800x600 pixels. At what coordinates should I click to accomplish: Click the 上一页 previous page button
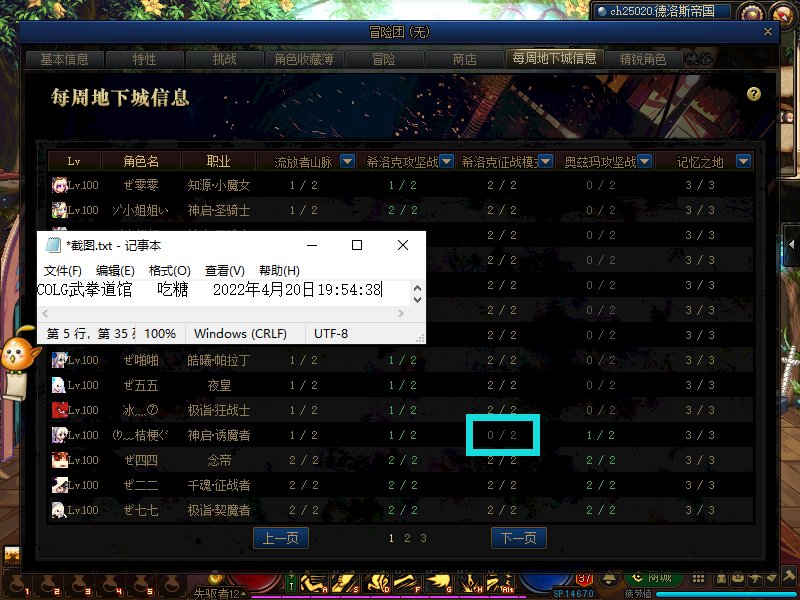[281, 538]
